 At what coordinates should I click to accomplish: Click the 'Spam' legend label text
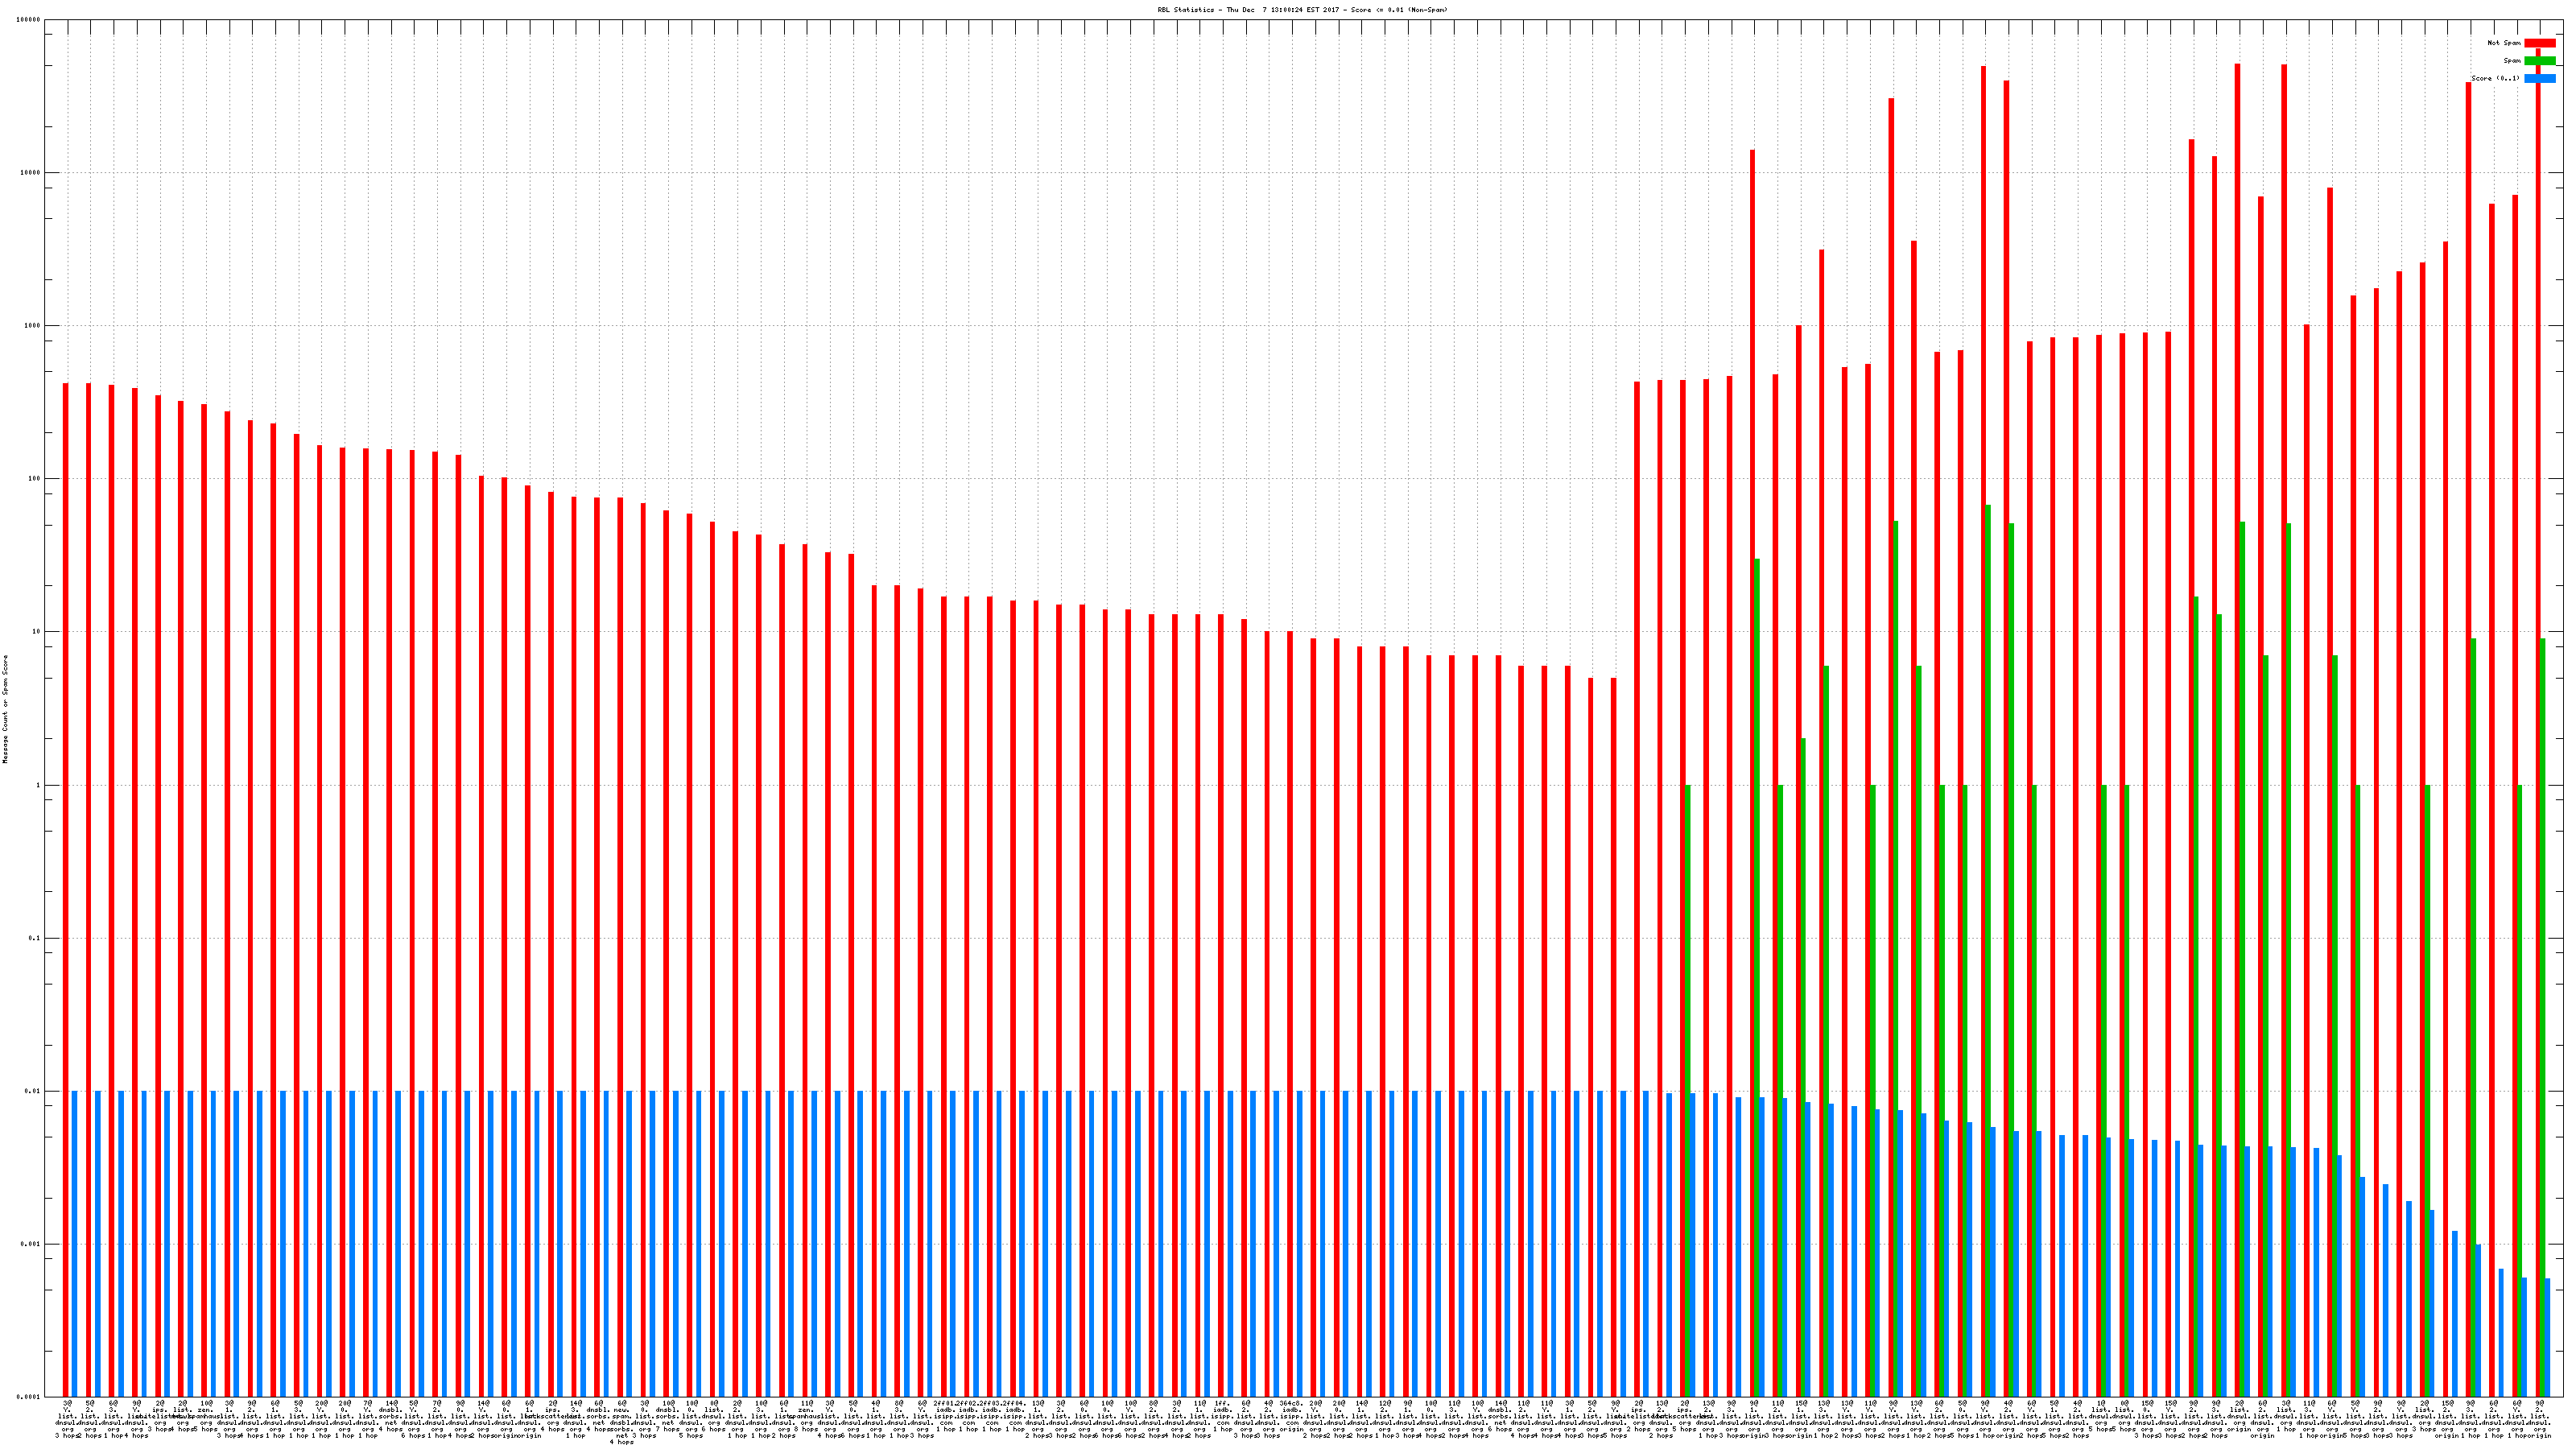pos(2512,61)
